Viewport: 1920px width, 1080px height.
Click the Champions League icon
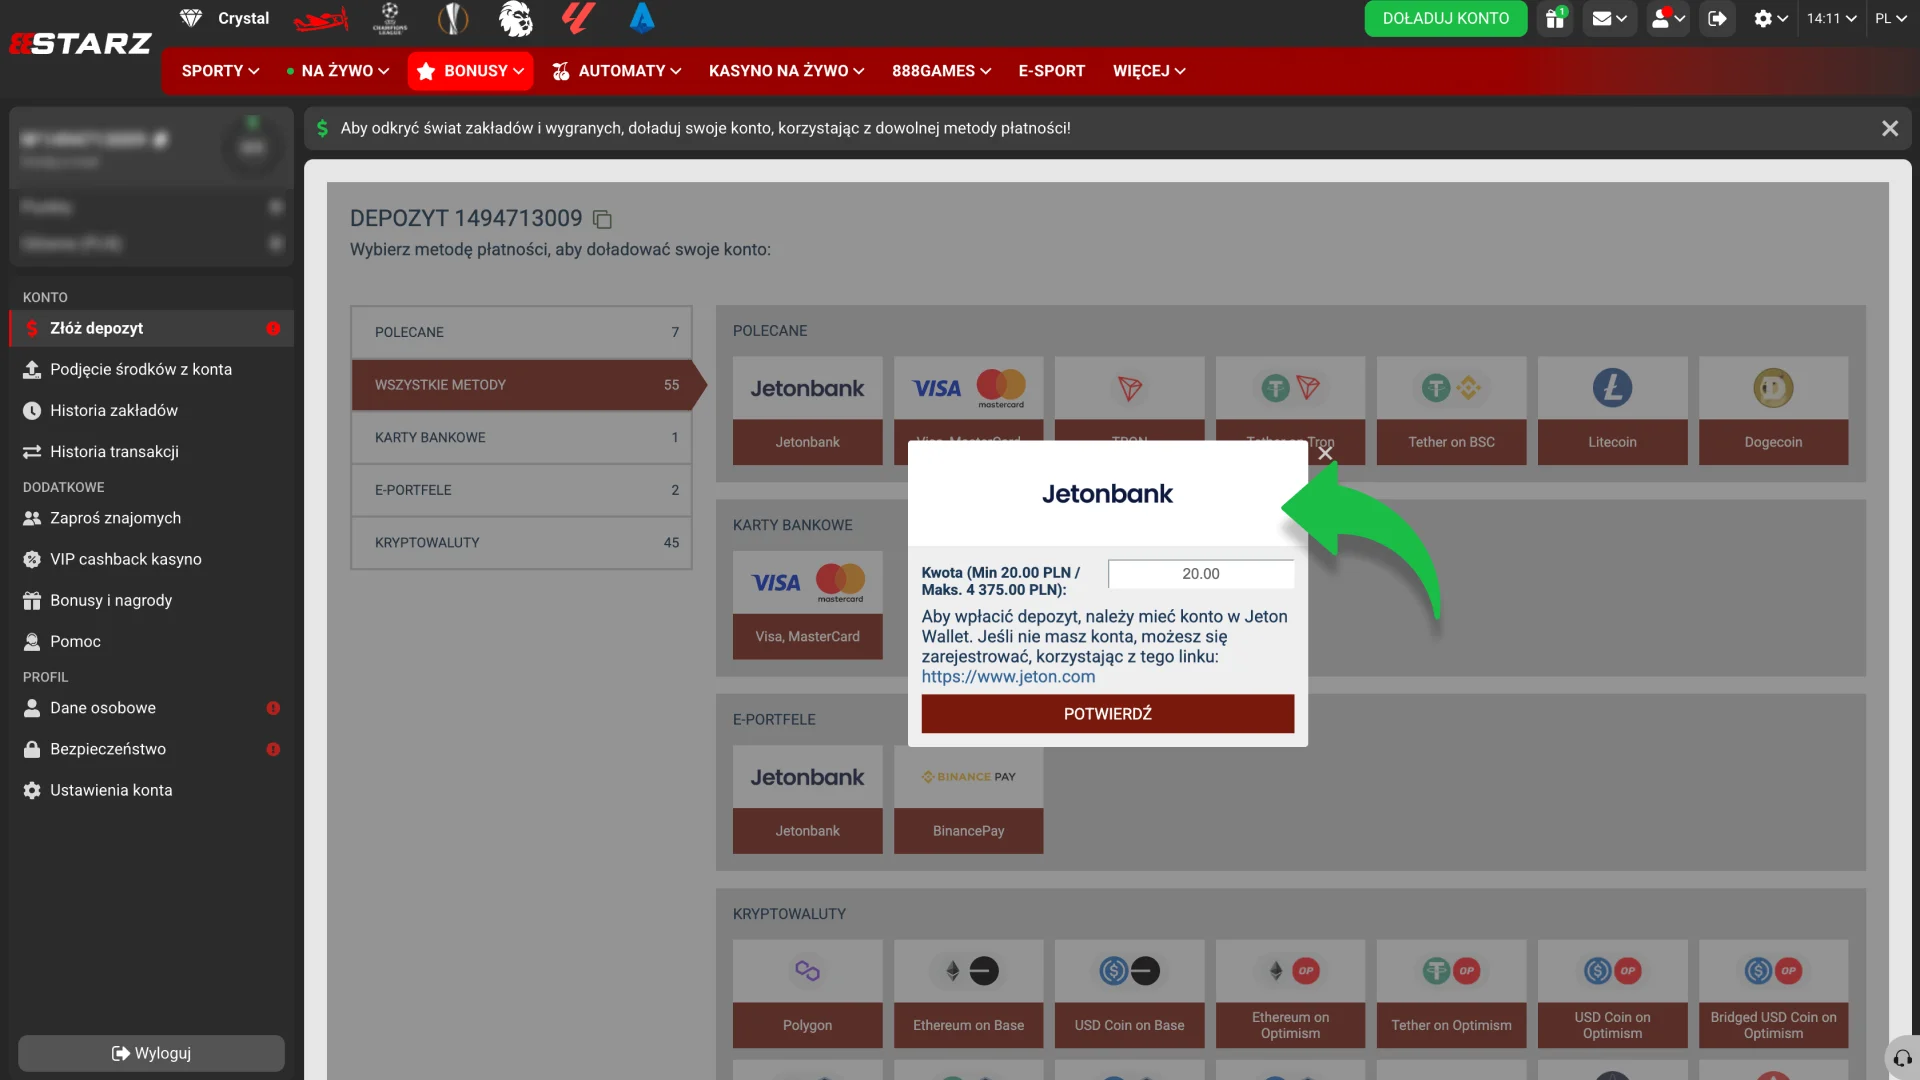[x=390, y=18]
